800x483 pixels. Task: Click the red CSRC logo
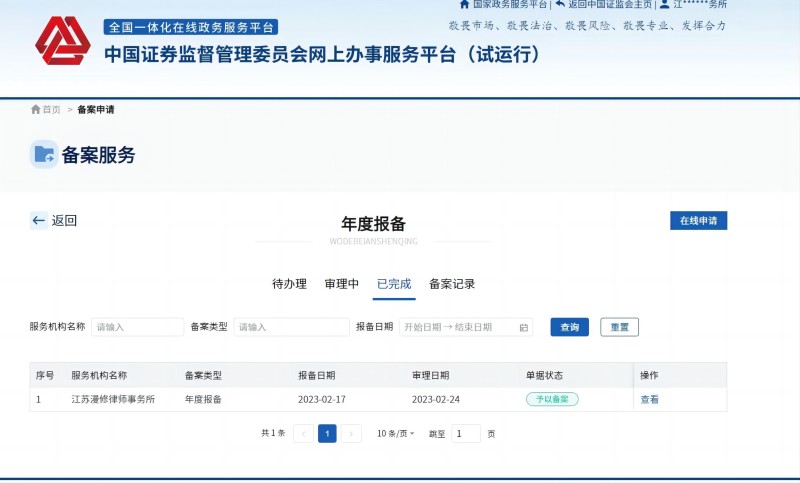point(63,41)
